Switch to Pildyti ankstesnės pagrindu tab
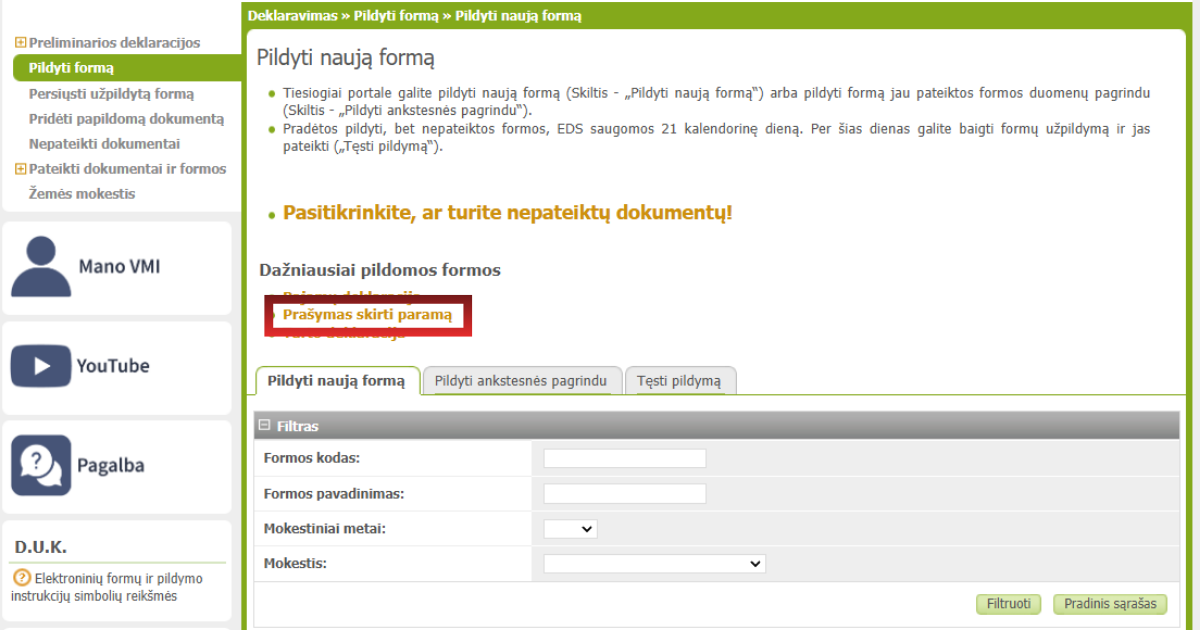This screenshot has width=1200, height=630. click(x=521, y=381)
